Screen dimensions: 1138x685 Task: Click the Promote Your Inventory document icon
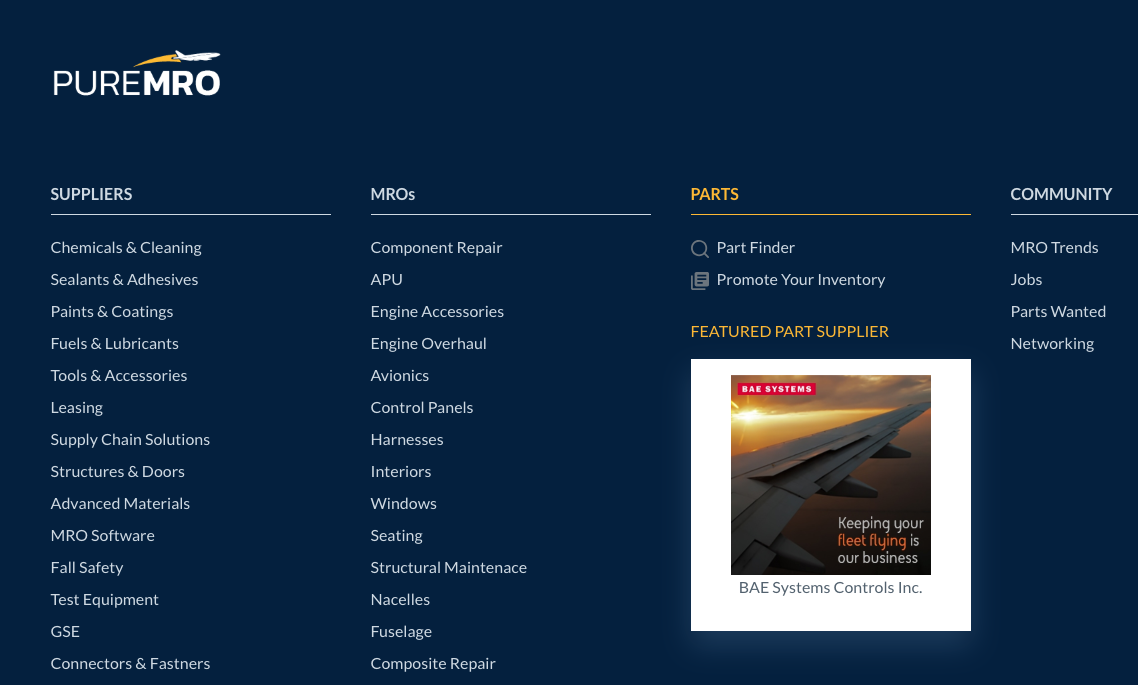click(x=700, y=281)
